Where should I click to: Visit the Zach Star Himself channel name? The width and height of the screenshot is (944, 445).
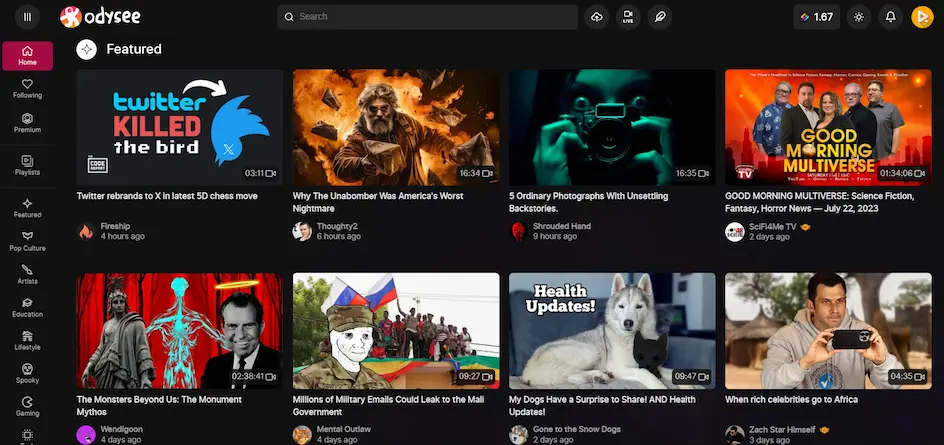pyautogui.click(x=782, y=430)
